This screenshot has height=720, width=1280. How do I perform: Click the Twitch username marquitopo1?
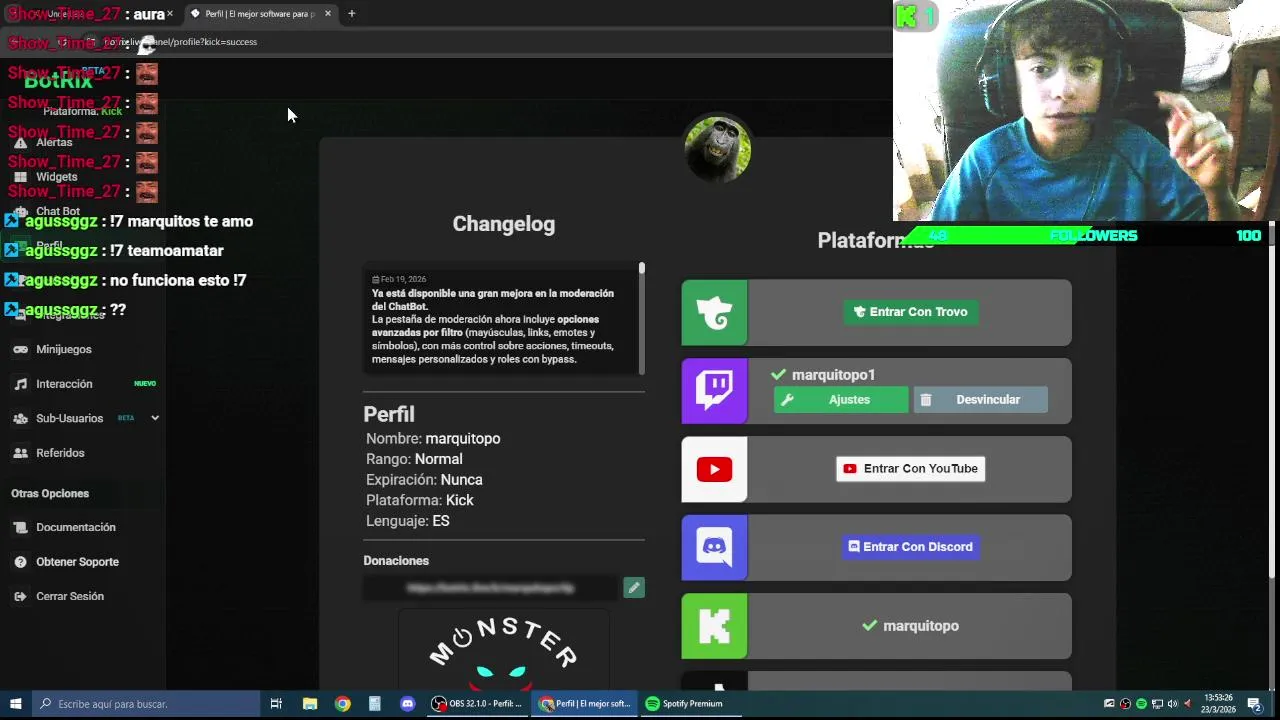click(833, 375)
